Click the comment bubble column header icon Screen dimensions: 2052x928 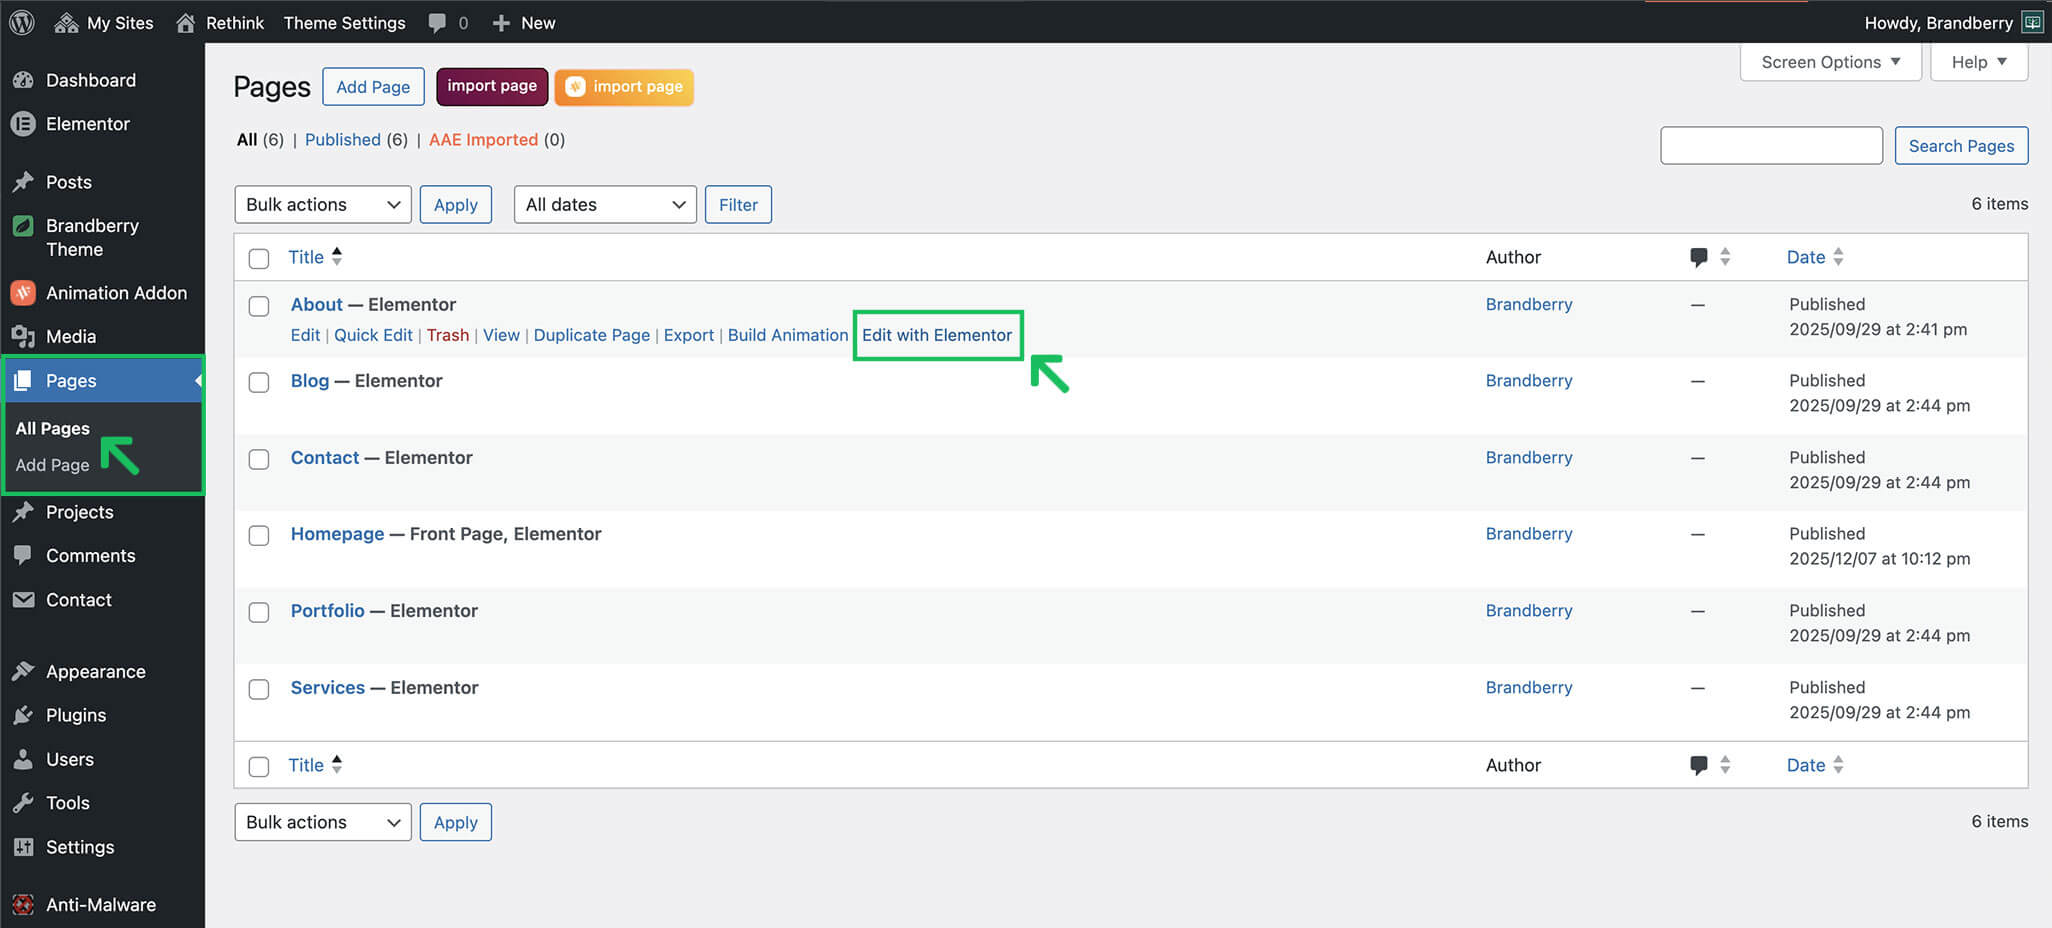tap(1698, 257)
